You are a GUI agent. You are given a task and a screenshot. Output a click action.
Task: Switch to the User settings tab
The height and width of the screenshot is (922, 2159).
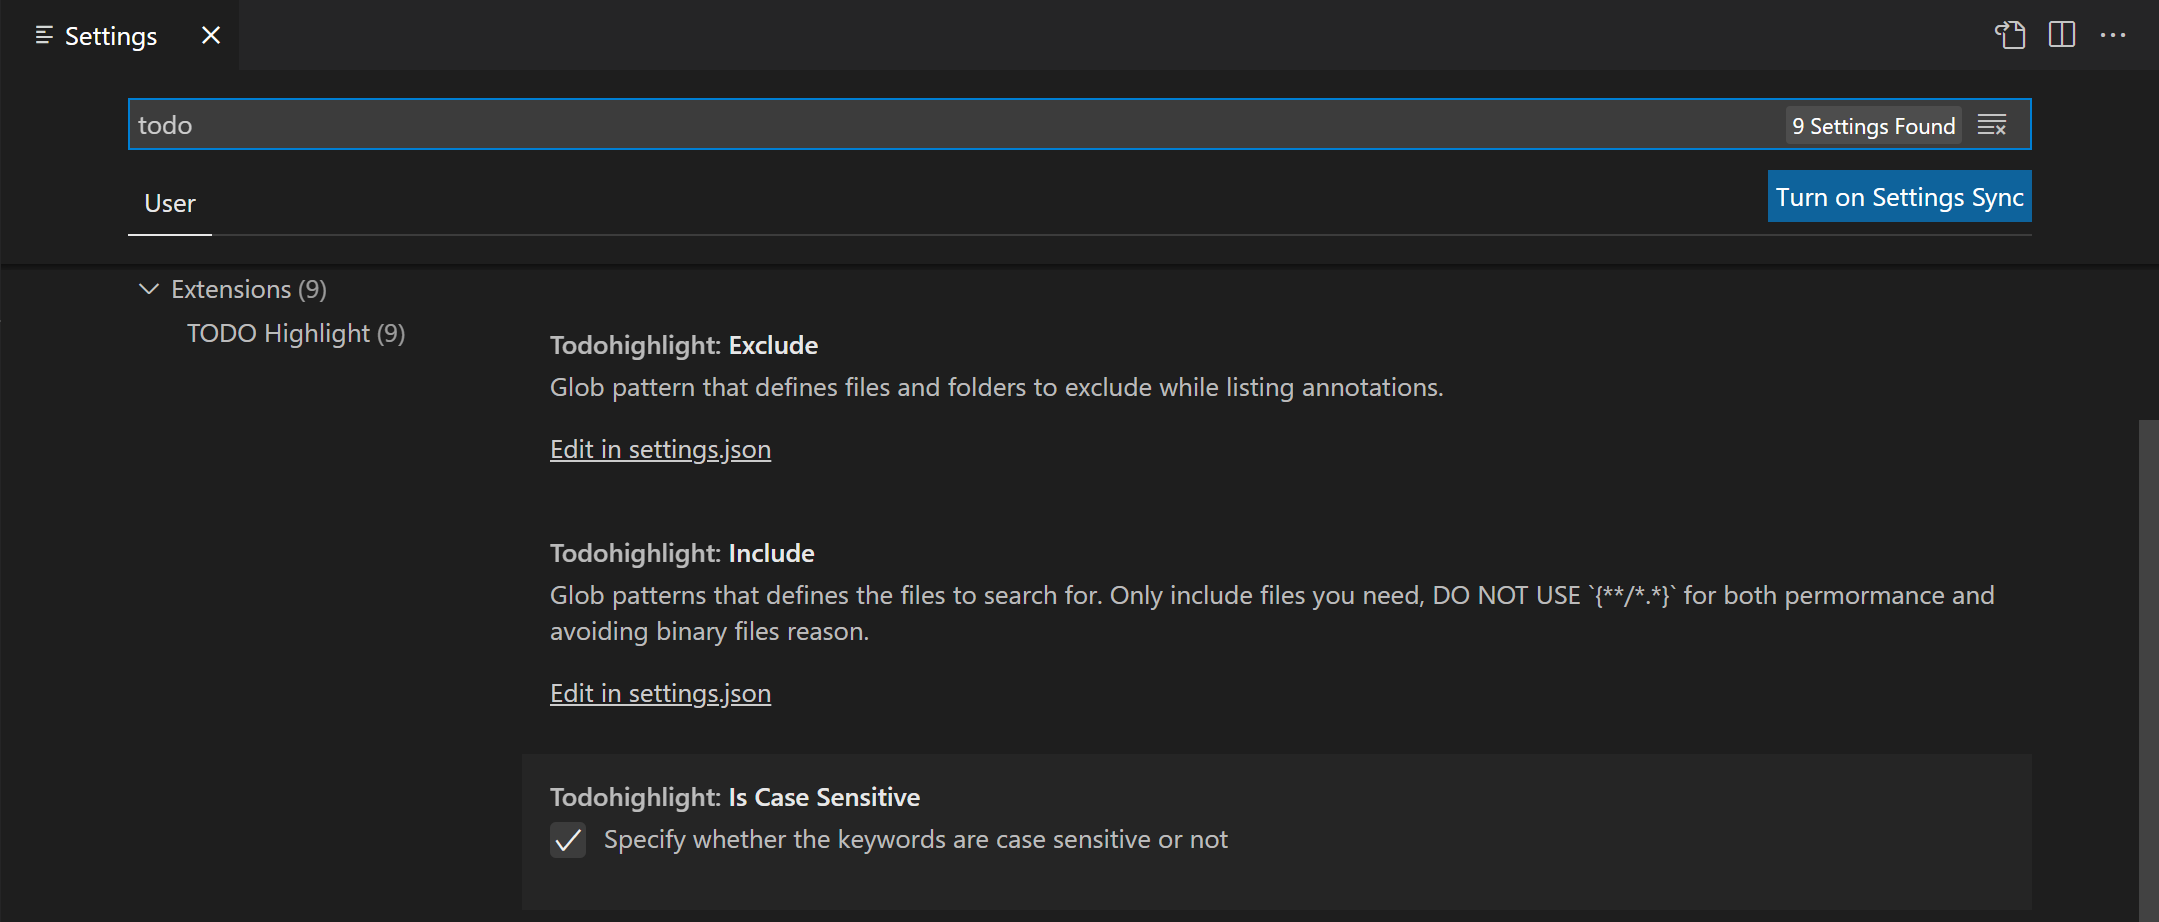169,203
